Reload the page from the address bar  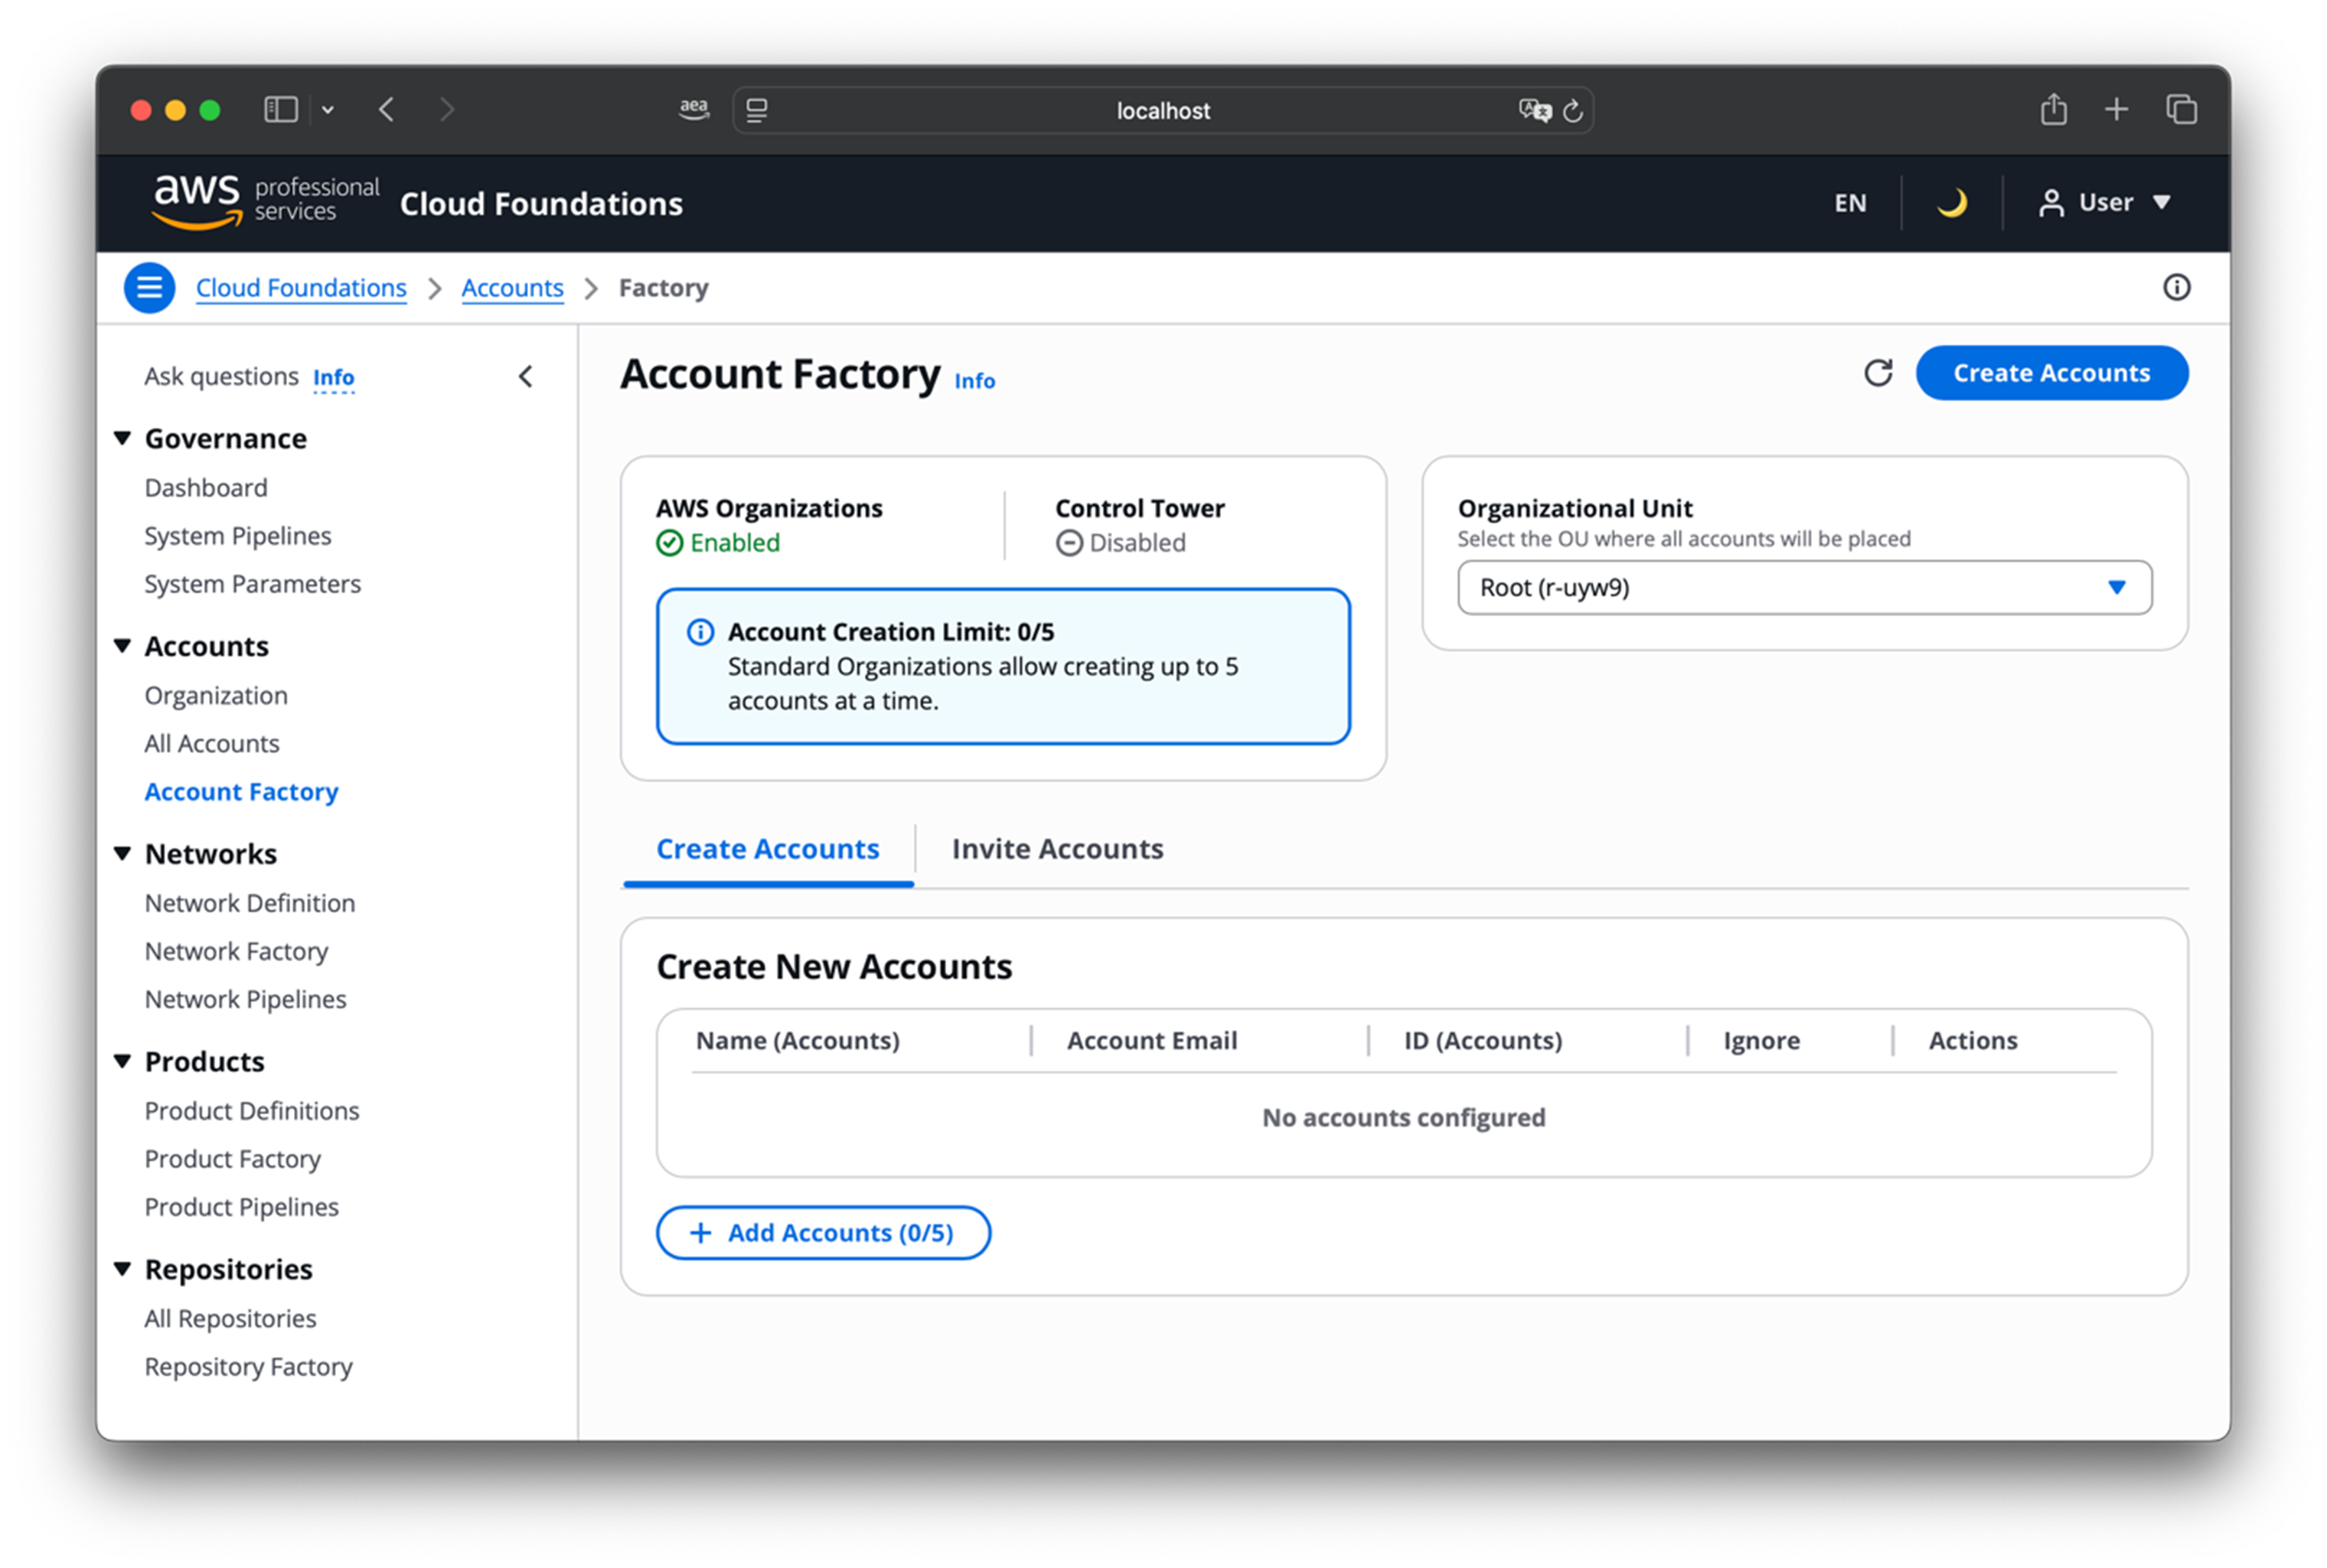click(1573, 111)
